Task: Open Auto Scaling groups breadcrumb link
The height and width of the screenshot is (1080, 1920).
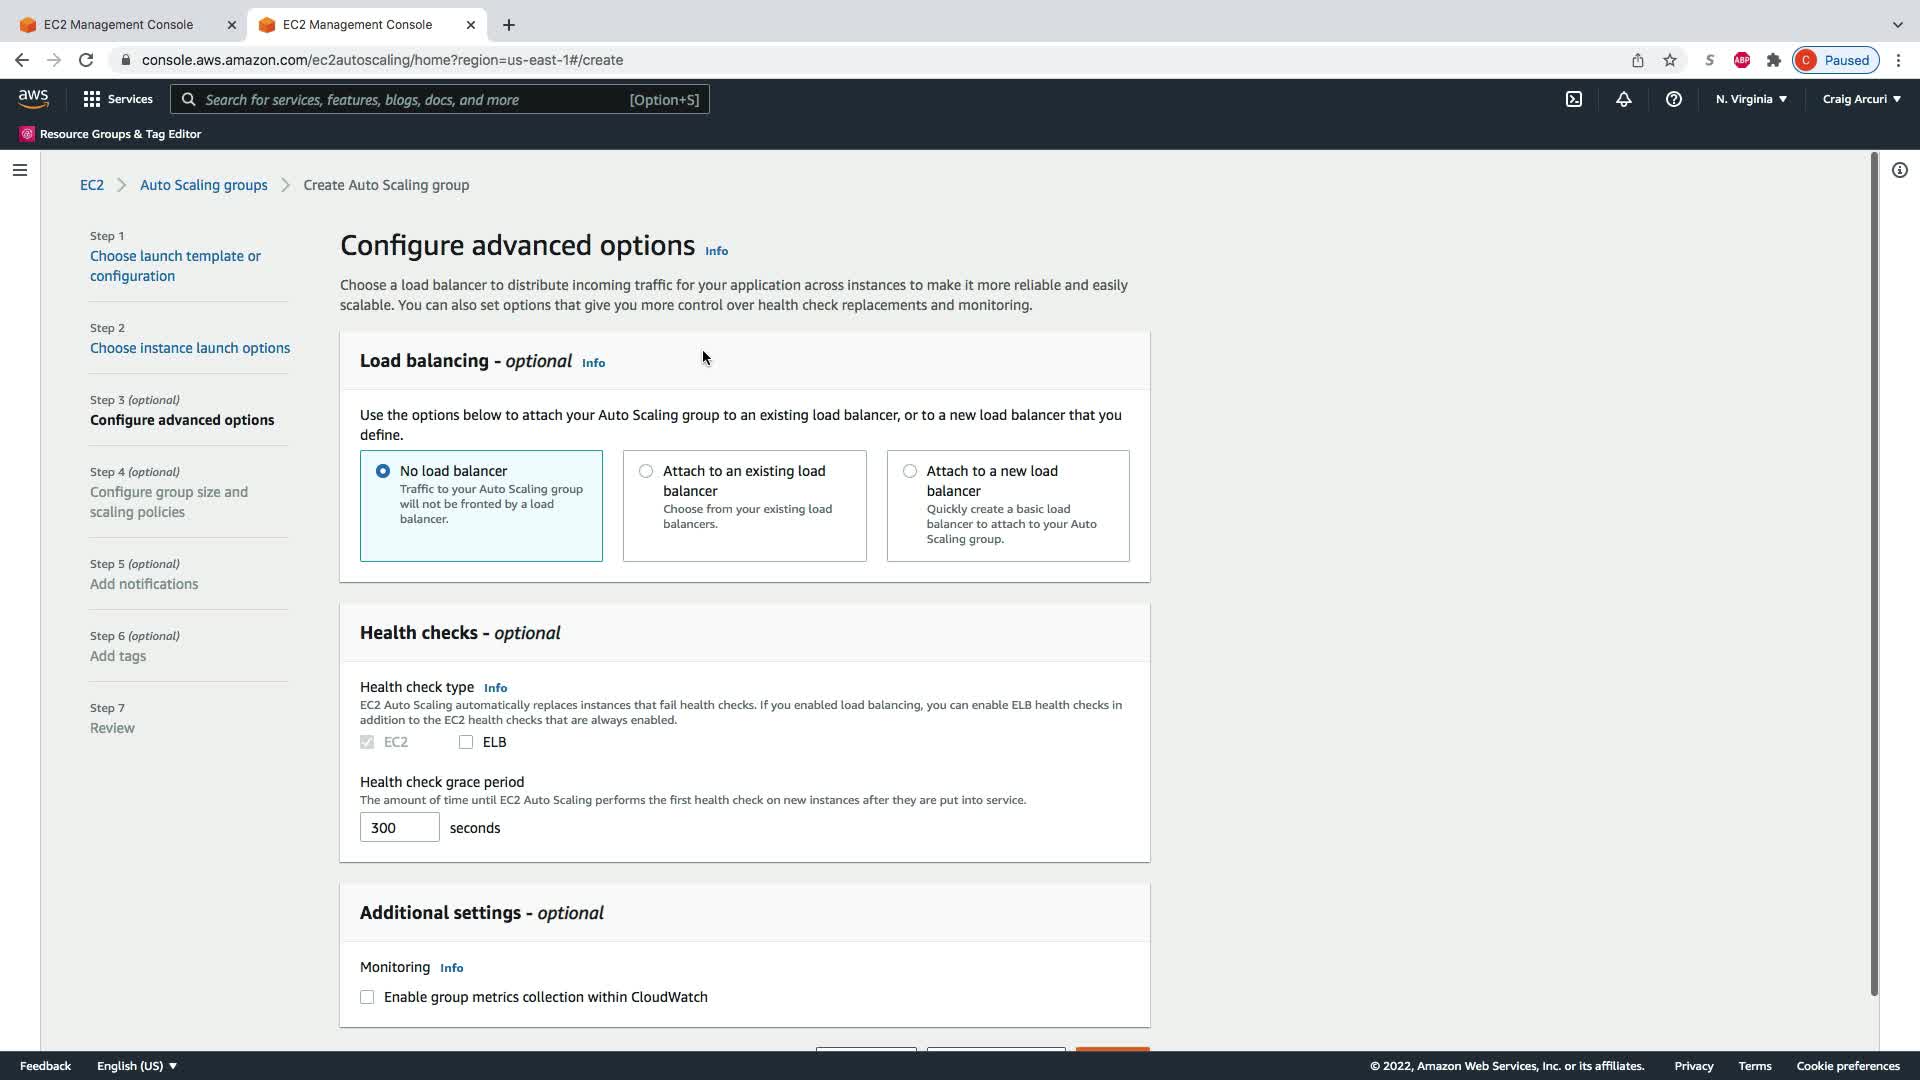Action: [203, 185]
